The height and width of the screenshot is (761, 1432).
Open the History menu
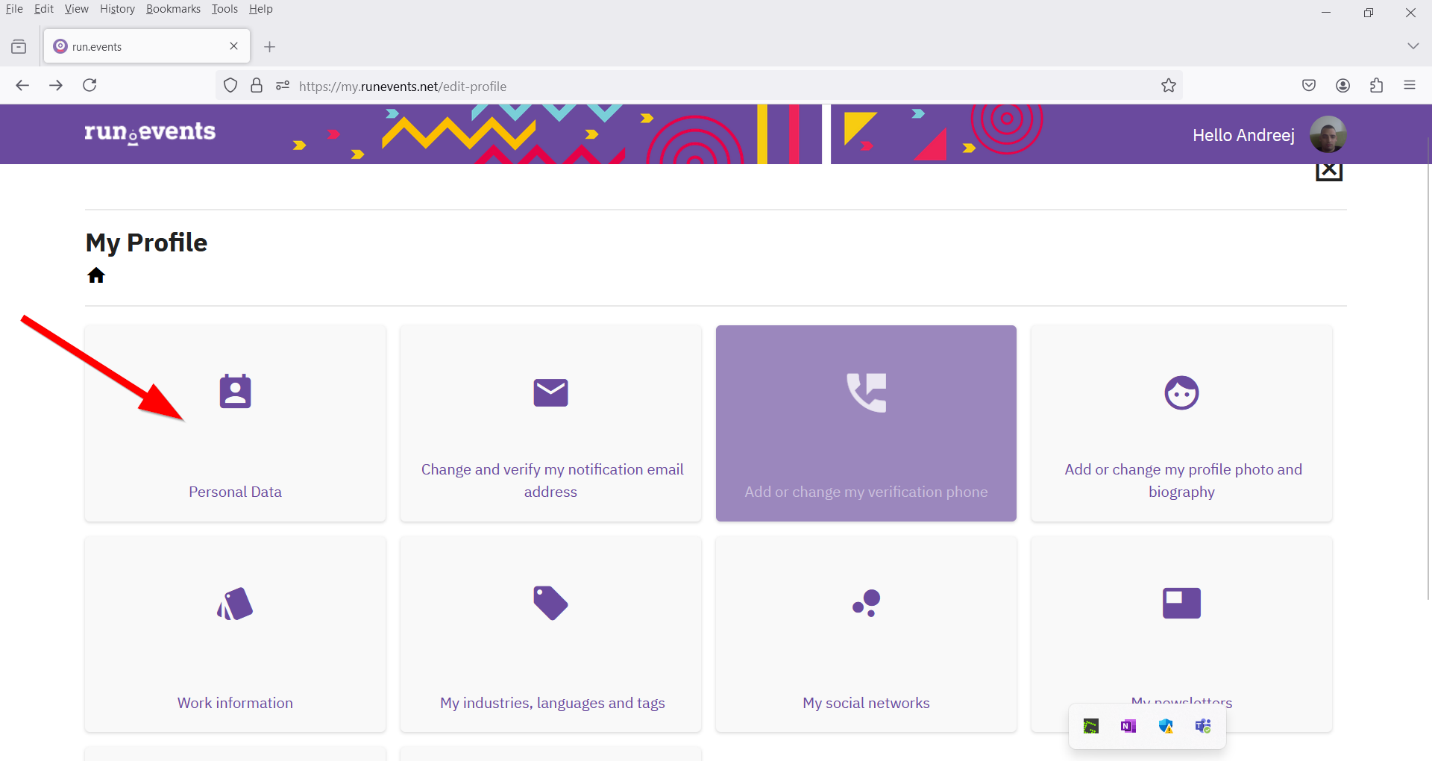tap(117, 9)
